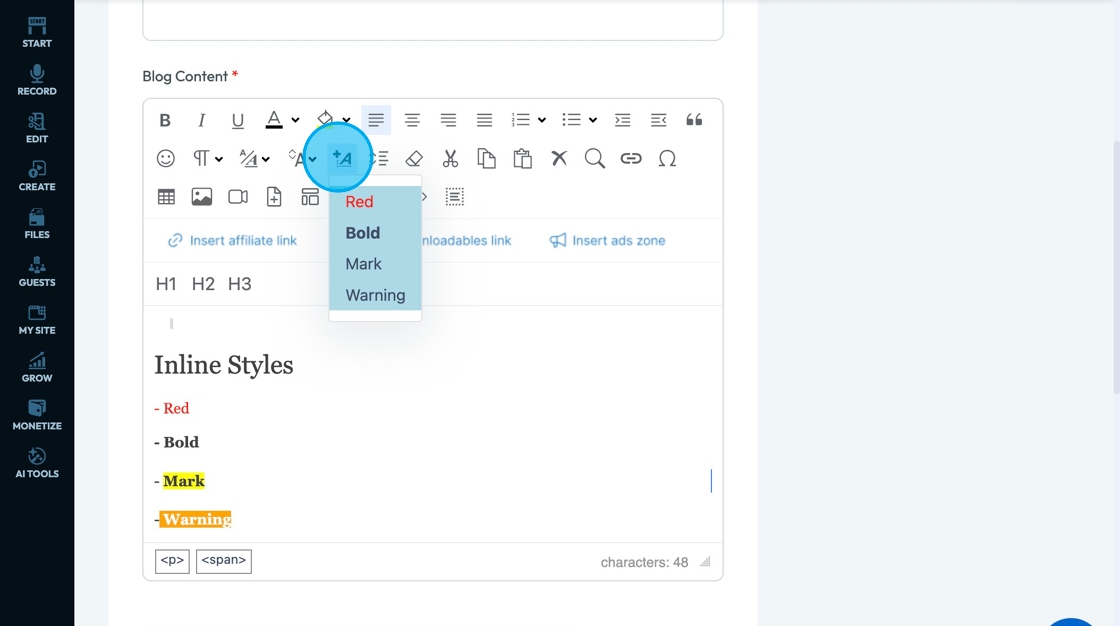Toggle underline formatting
1120x626 pixels.
(238, 120)
